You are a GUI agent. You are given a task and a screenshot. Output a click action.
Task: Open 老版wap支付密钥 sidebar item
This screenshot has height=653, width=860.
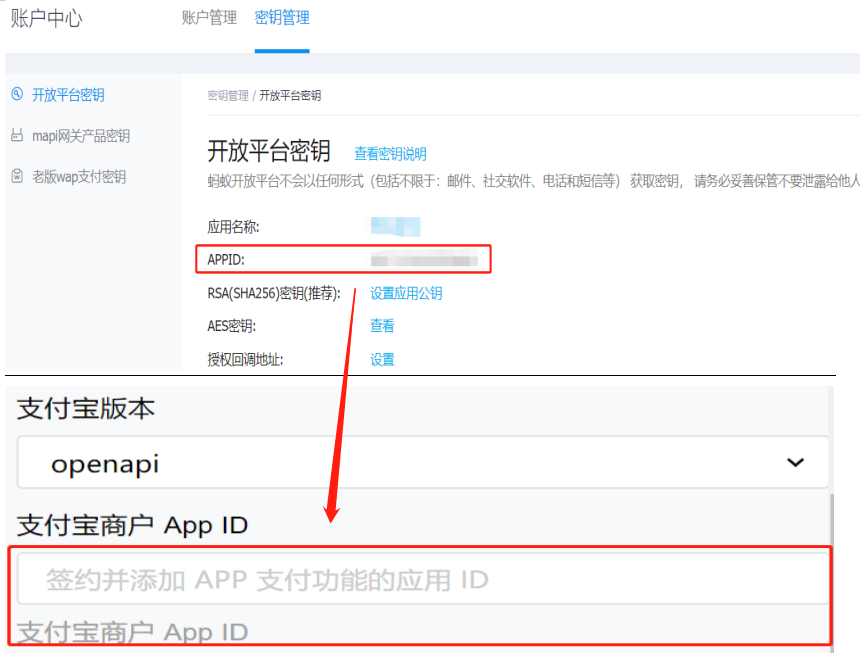pyautogui.click(x=79, y=177)
